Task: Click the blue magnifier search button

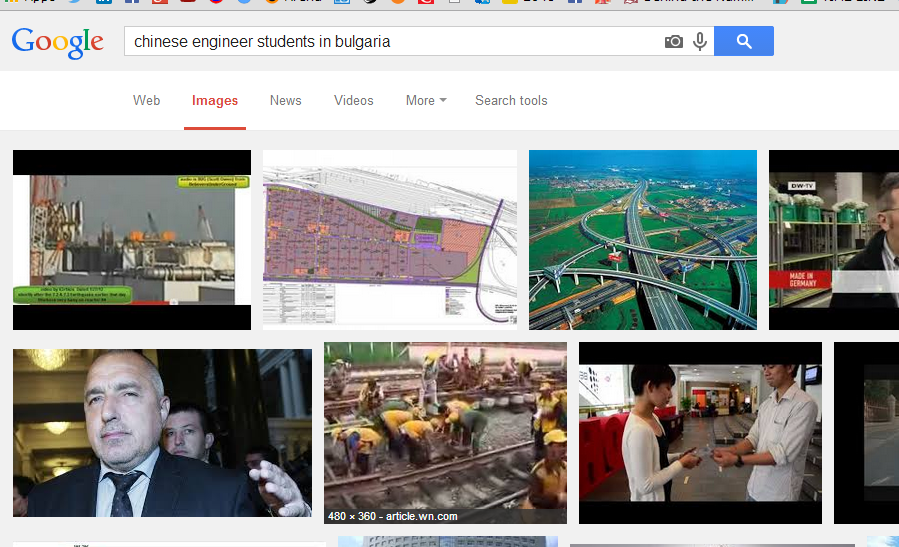Action: pos(744,41)
